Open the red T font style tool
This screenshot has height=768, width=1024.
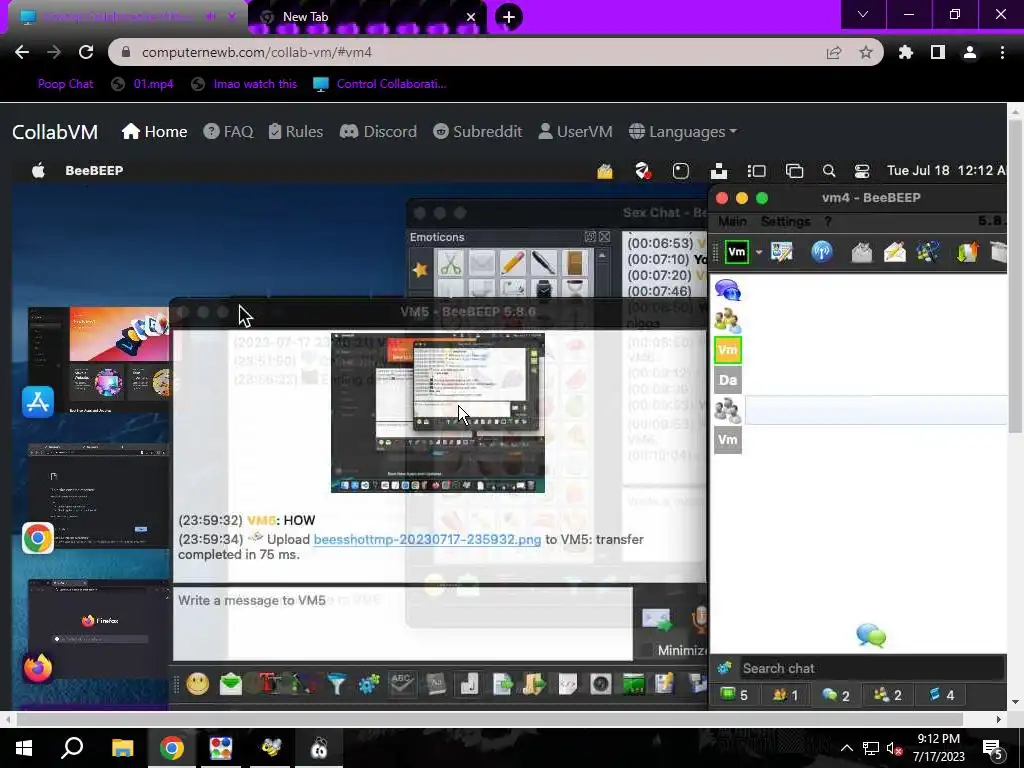point(270,684)
